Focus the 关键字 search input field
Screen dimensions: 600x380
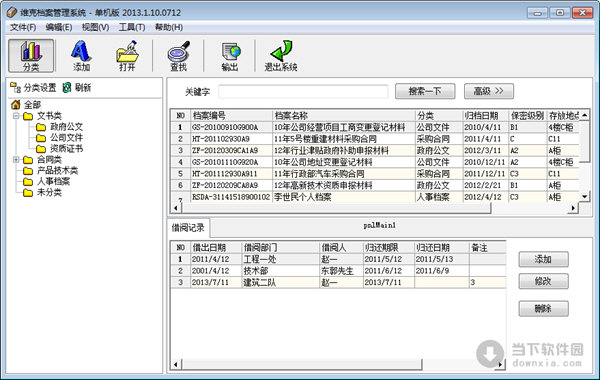tap(303, 91)
